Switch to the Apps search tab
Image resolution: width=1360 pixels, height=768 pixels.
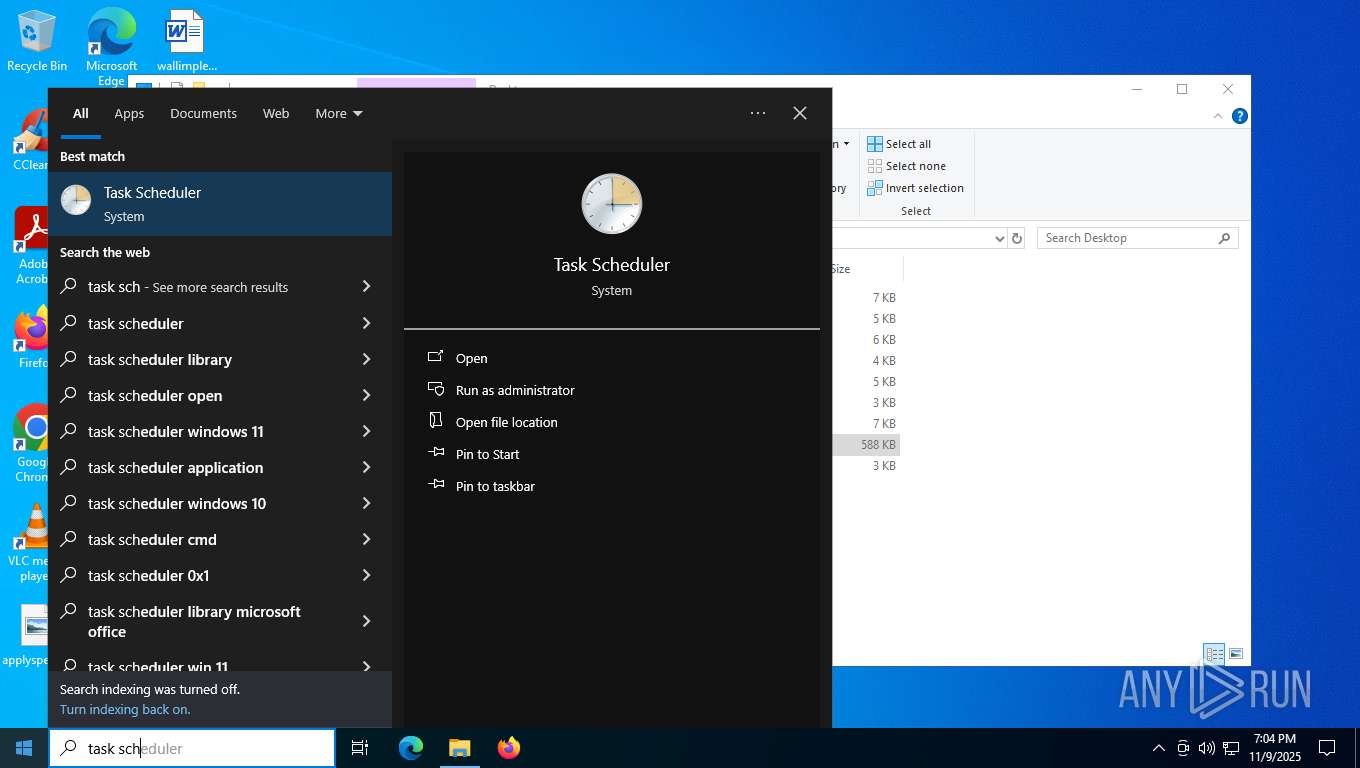pyautogui.click(x=129, y=113)
